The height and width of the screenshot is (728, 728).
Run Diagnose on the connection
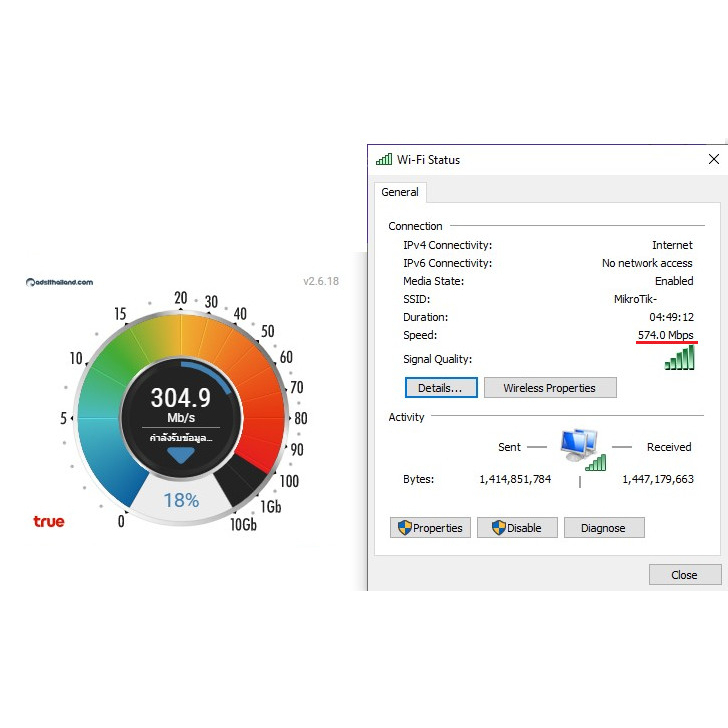pyautogui.click(x=604, y=528)
